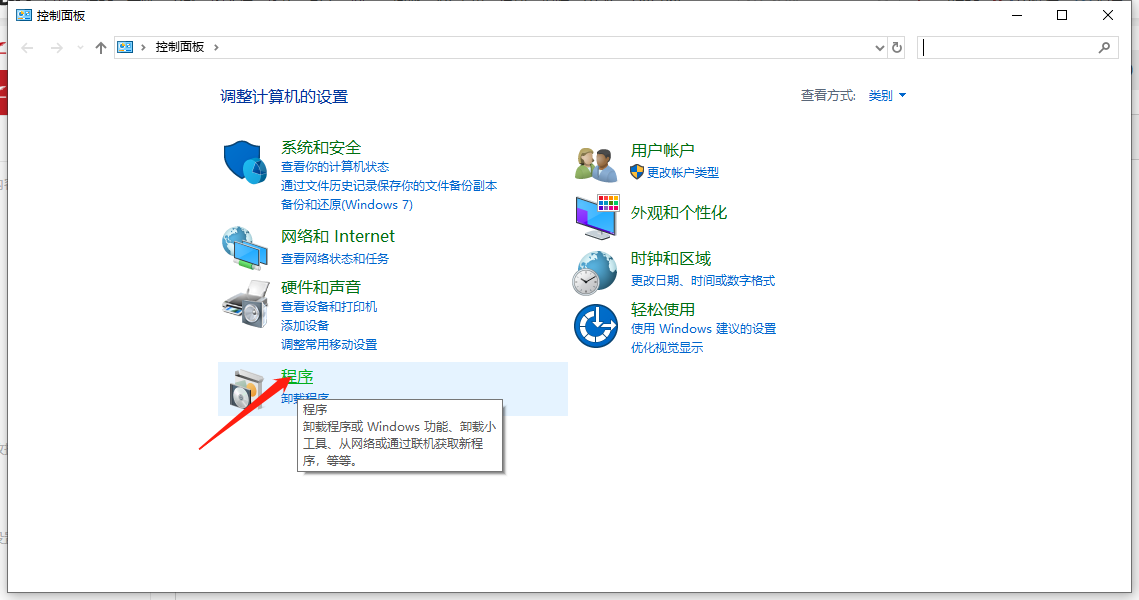The width and height of the screenshot is (1139, 600).
Task: Open the Ease of Access icon
Action: [x=596, y=326]
